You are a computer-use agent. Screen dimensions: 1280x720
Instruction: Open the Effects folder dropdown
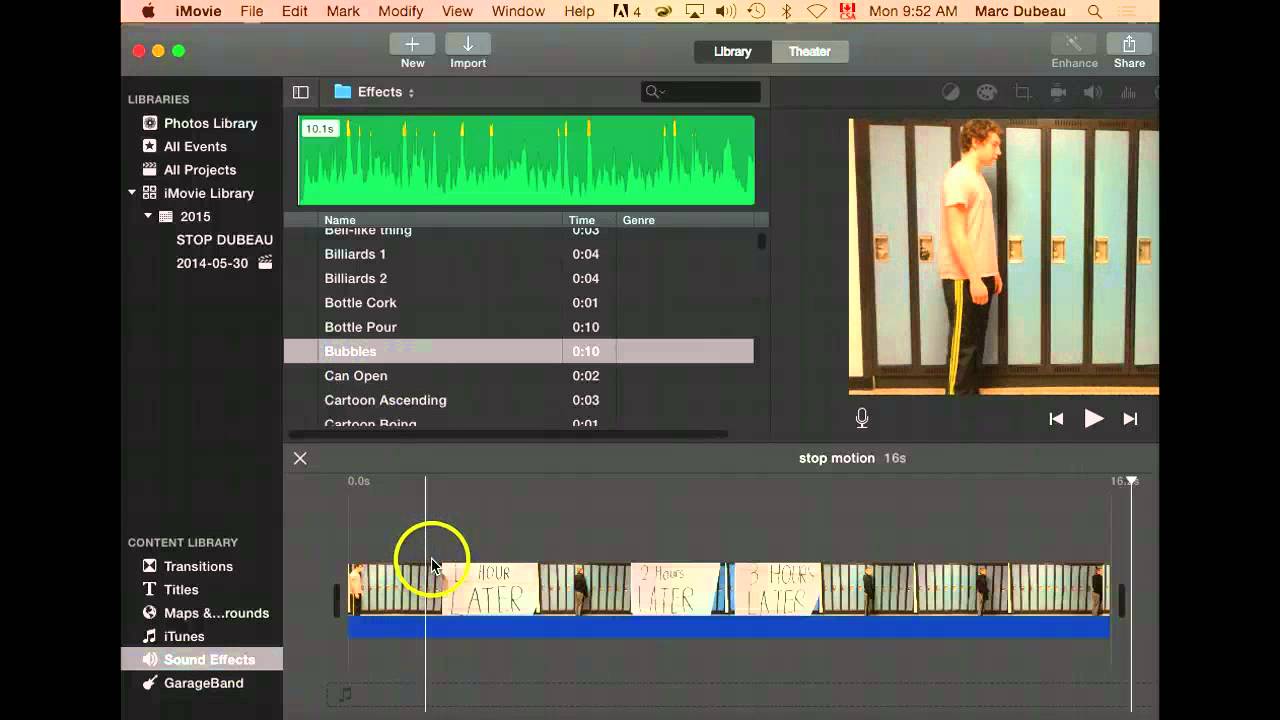pos(374,92)
